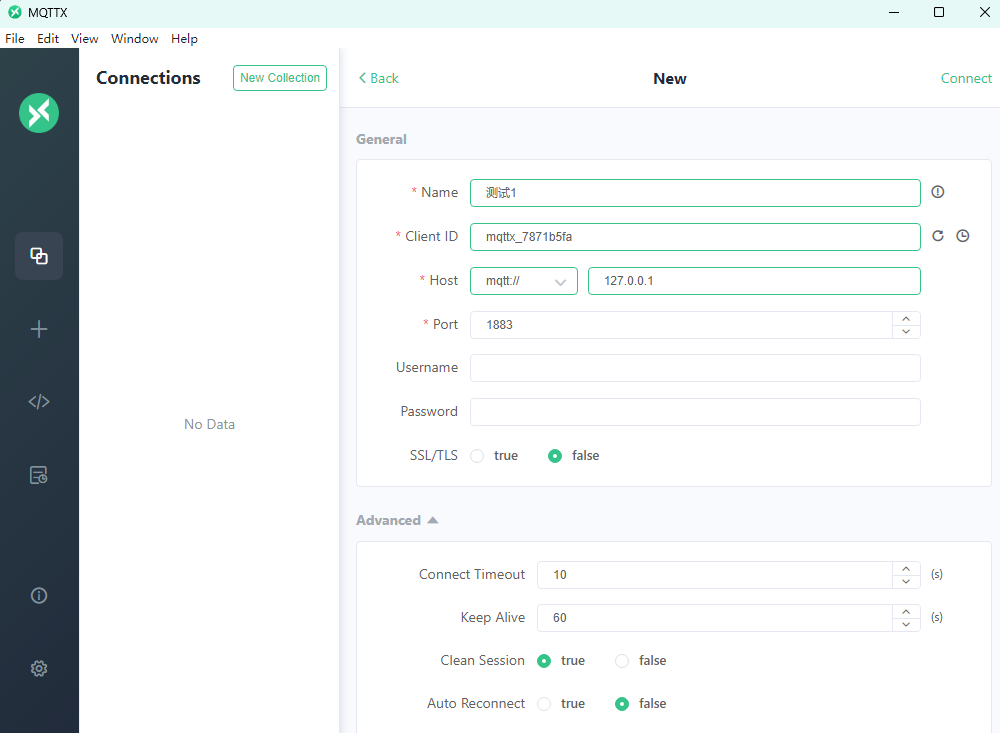
Task: Go Back from the New connection form
Action: (x=378, y=78)
